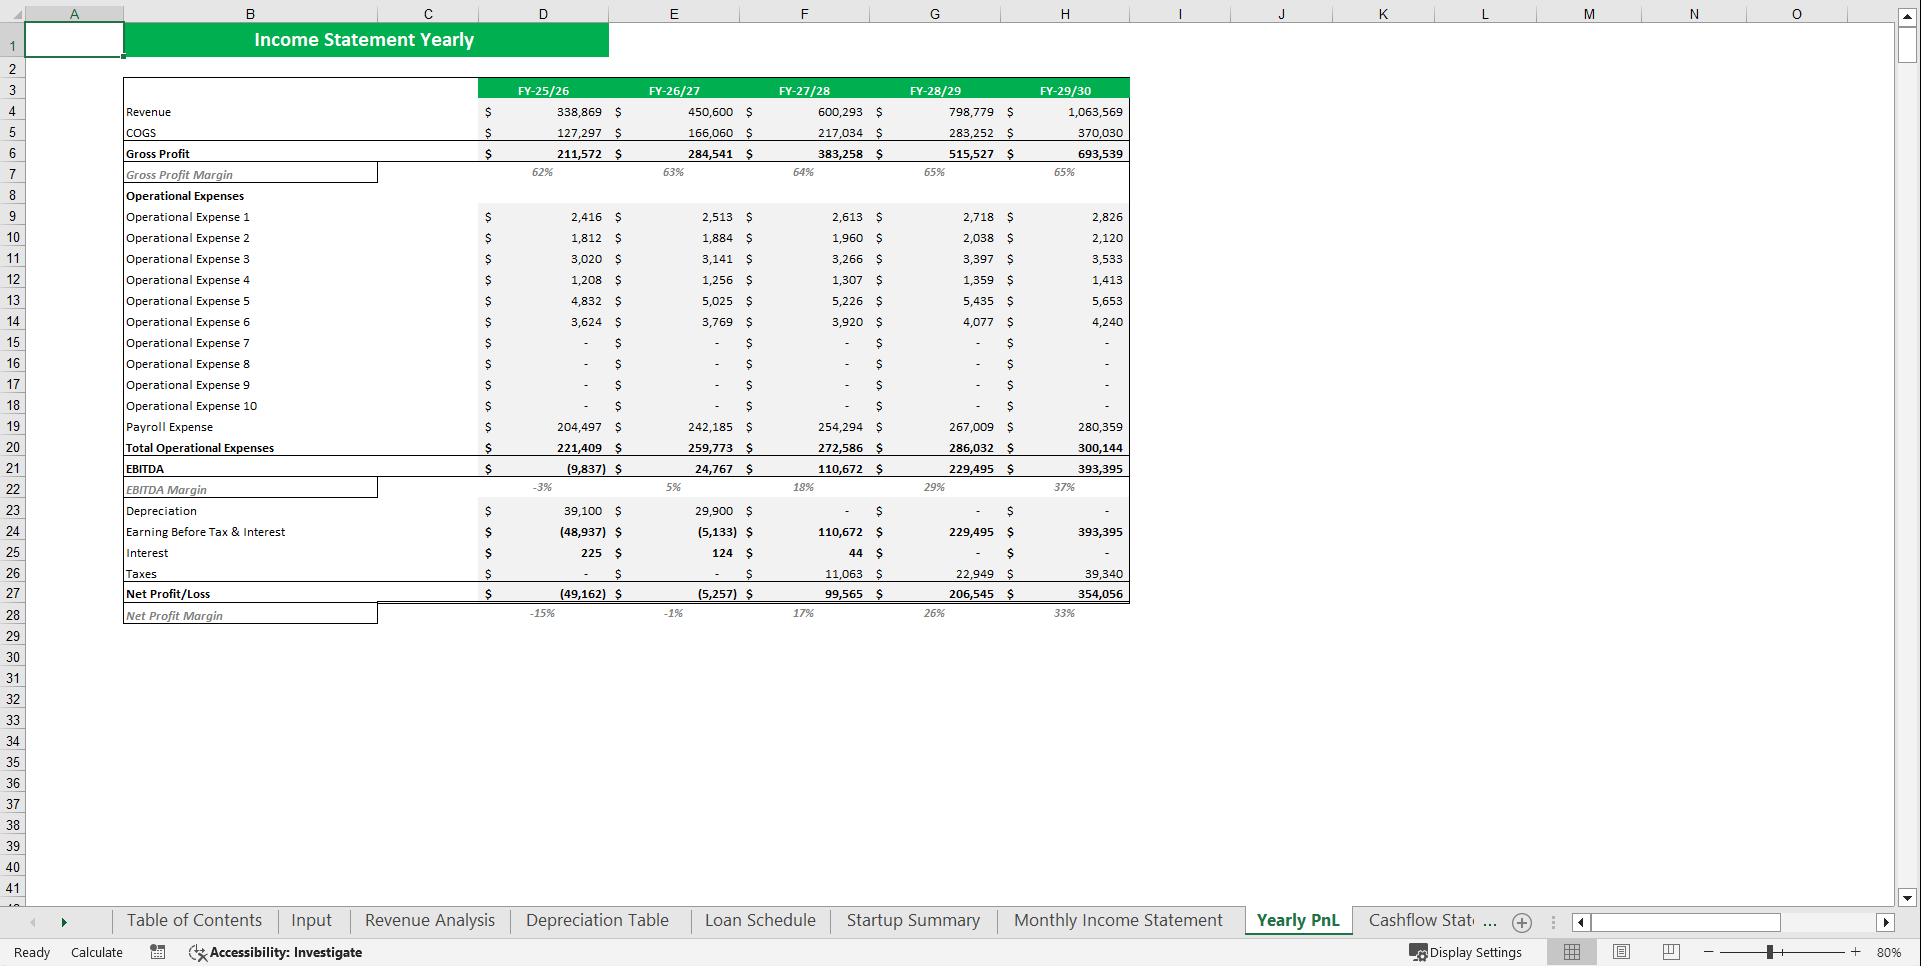This screenshot has height=966, width=1921.
Task: Add a new worksheet with the plus icon
Action: pyautogui.click(x=1521, y=922)
